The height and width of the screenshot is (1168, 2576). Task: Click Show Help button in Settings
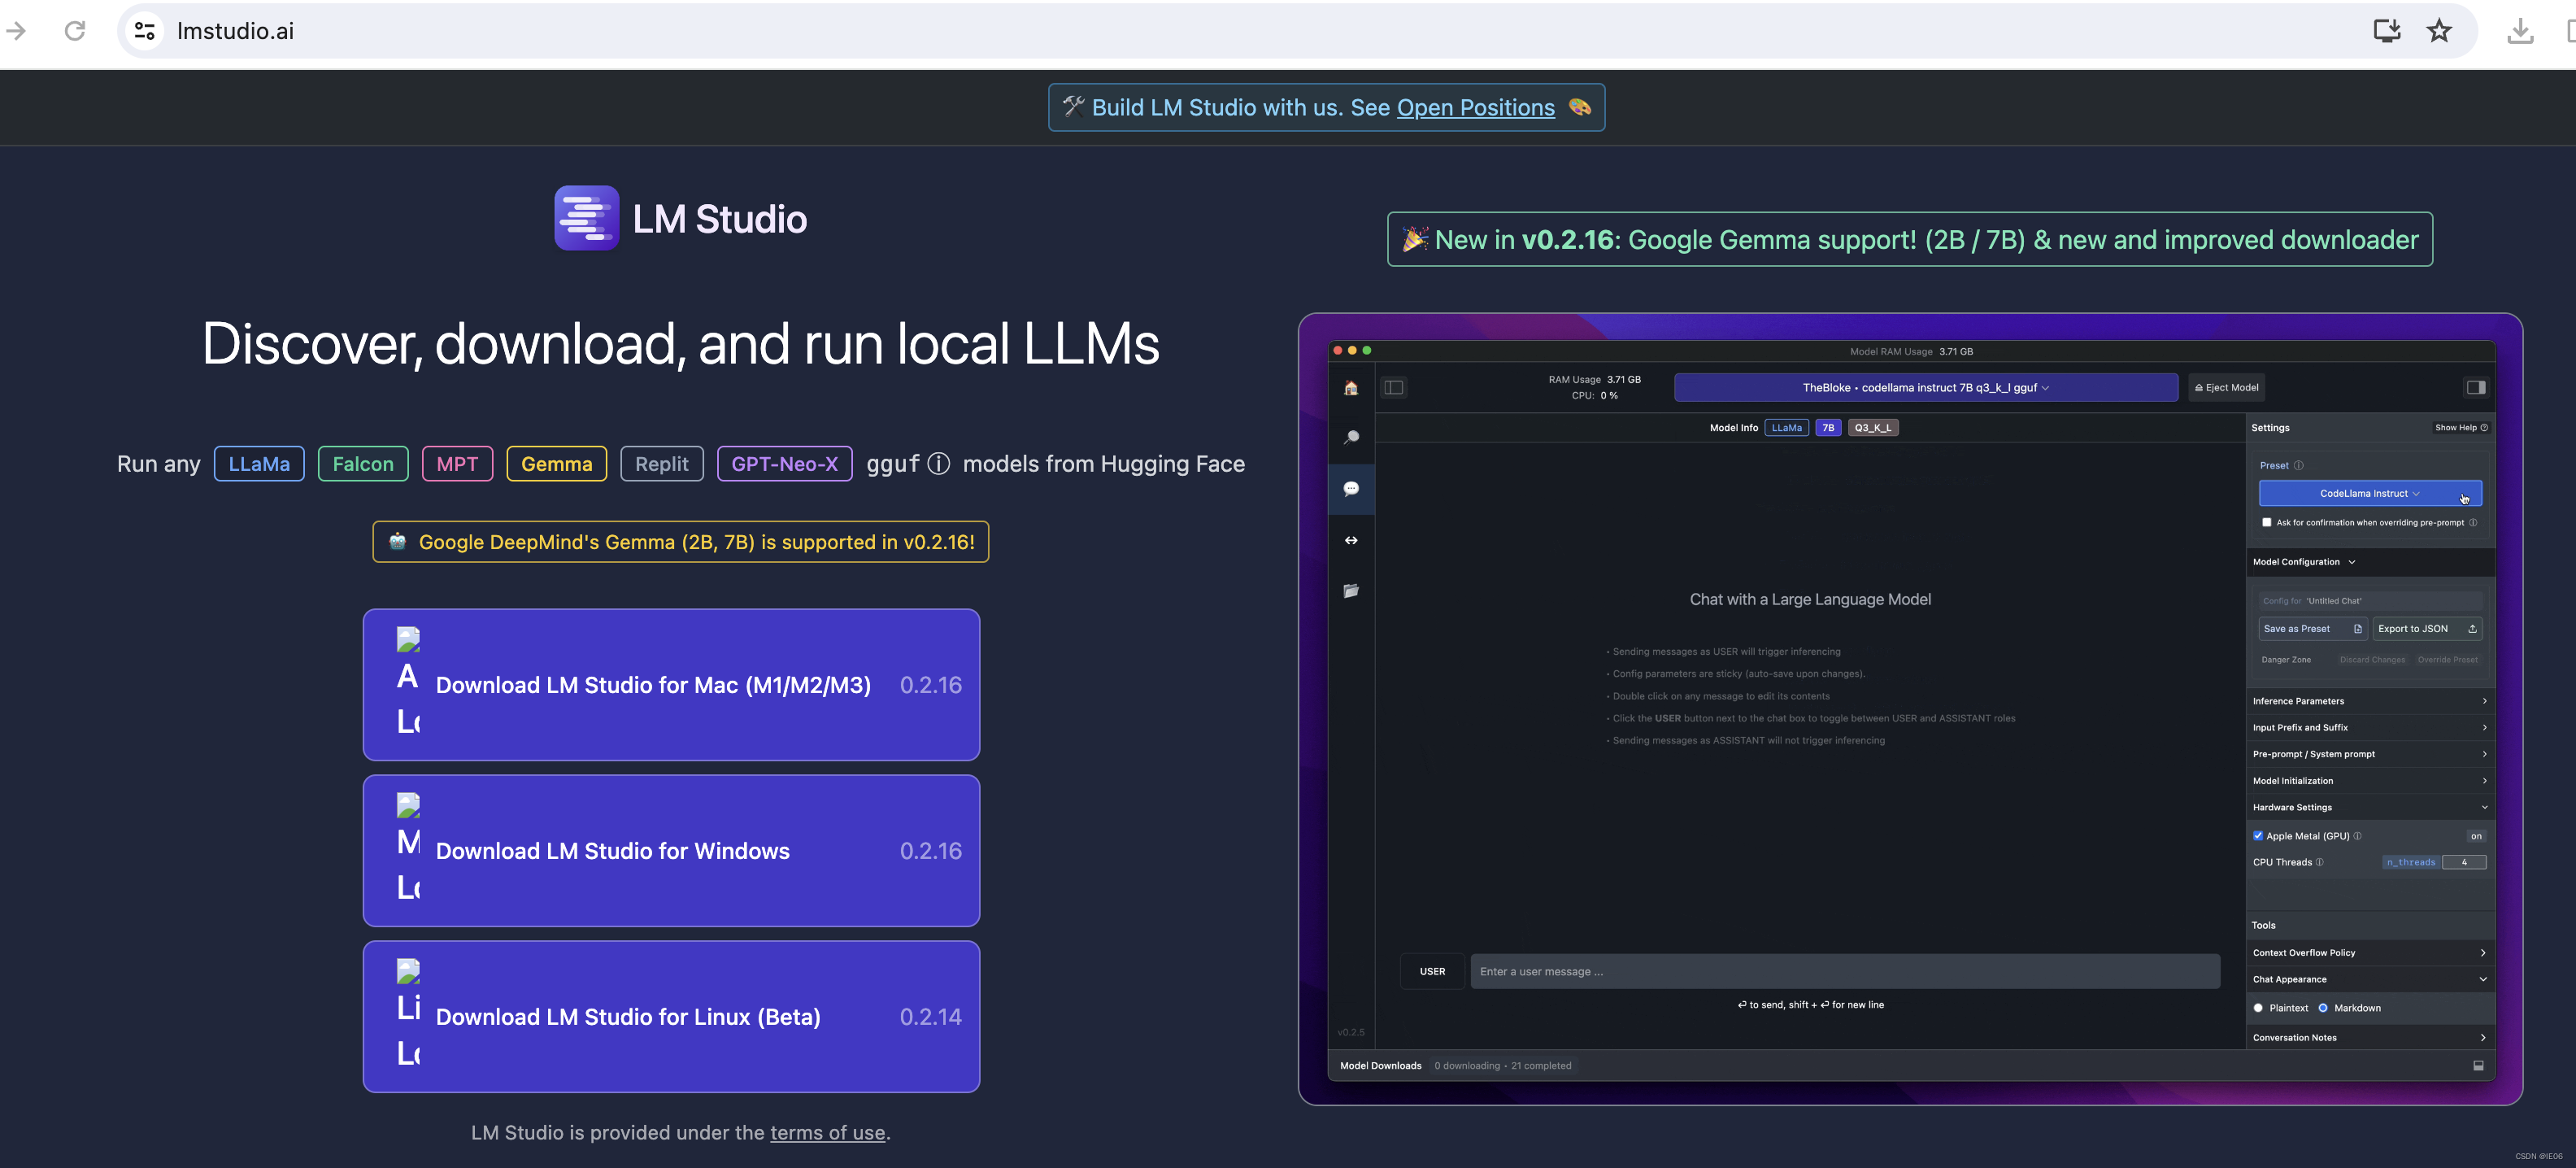pyautogui.click(x=2461, y=427)
